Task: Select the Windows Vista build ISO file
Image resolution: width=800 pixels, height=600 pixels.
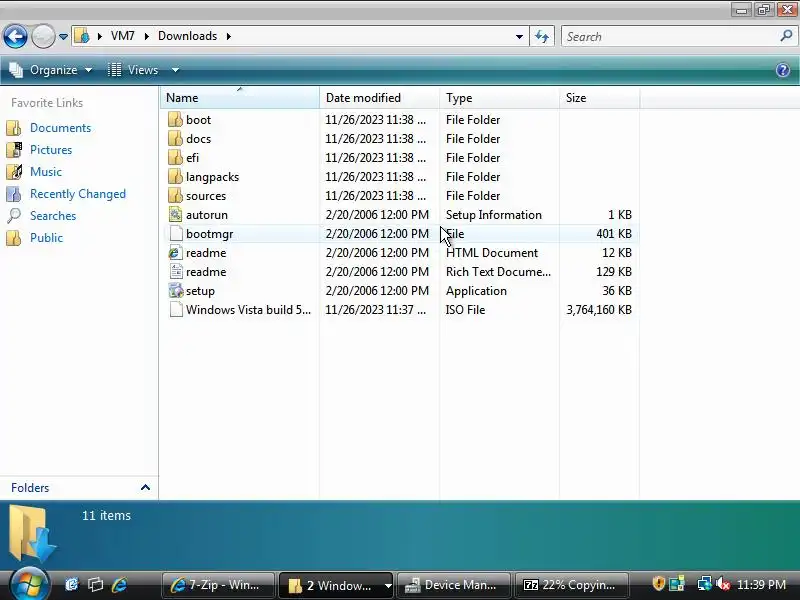Action: tap(248, 310)
